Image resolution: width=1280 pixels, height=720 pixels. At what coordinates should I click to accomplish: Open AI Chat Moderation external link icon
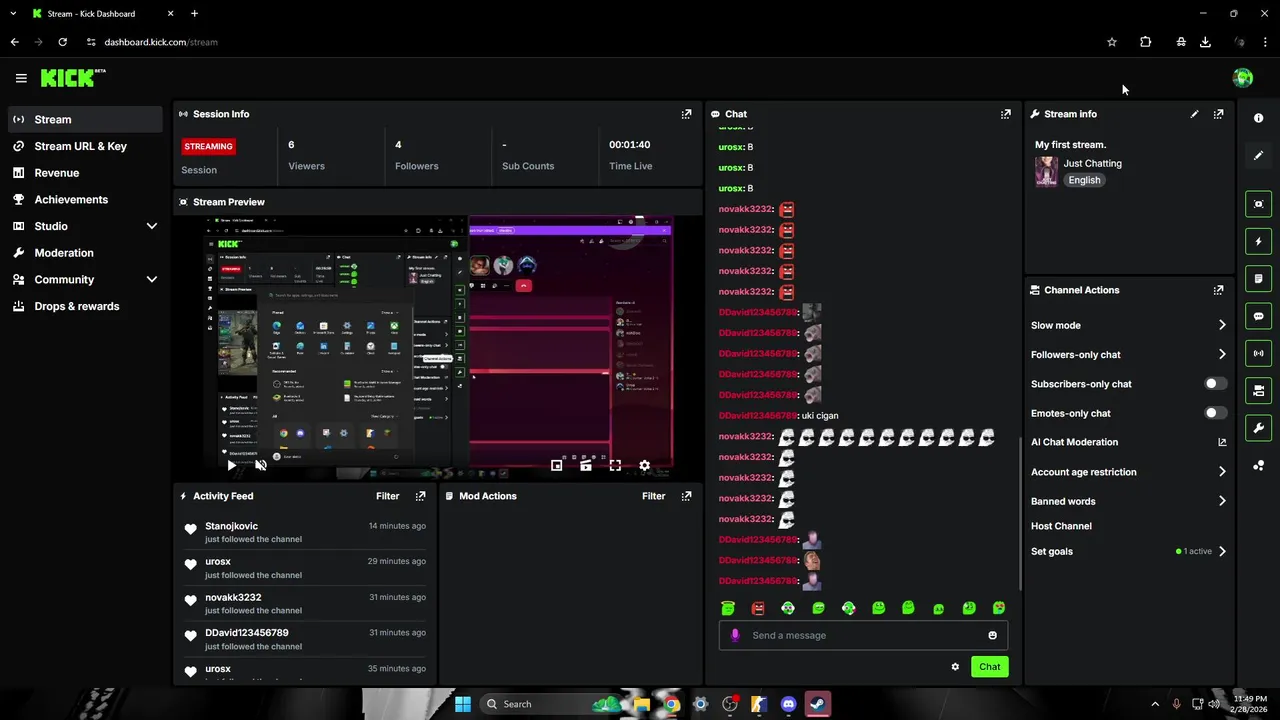[x=1222, y=442]
